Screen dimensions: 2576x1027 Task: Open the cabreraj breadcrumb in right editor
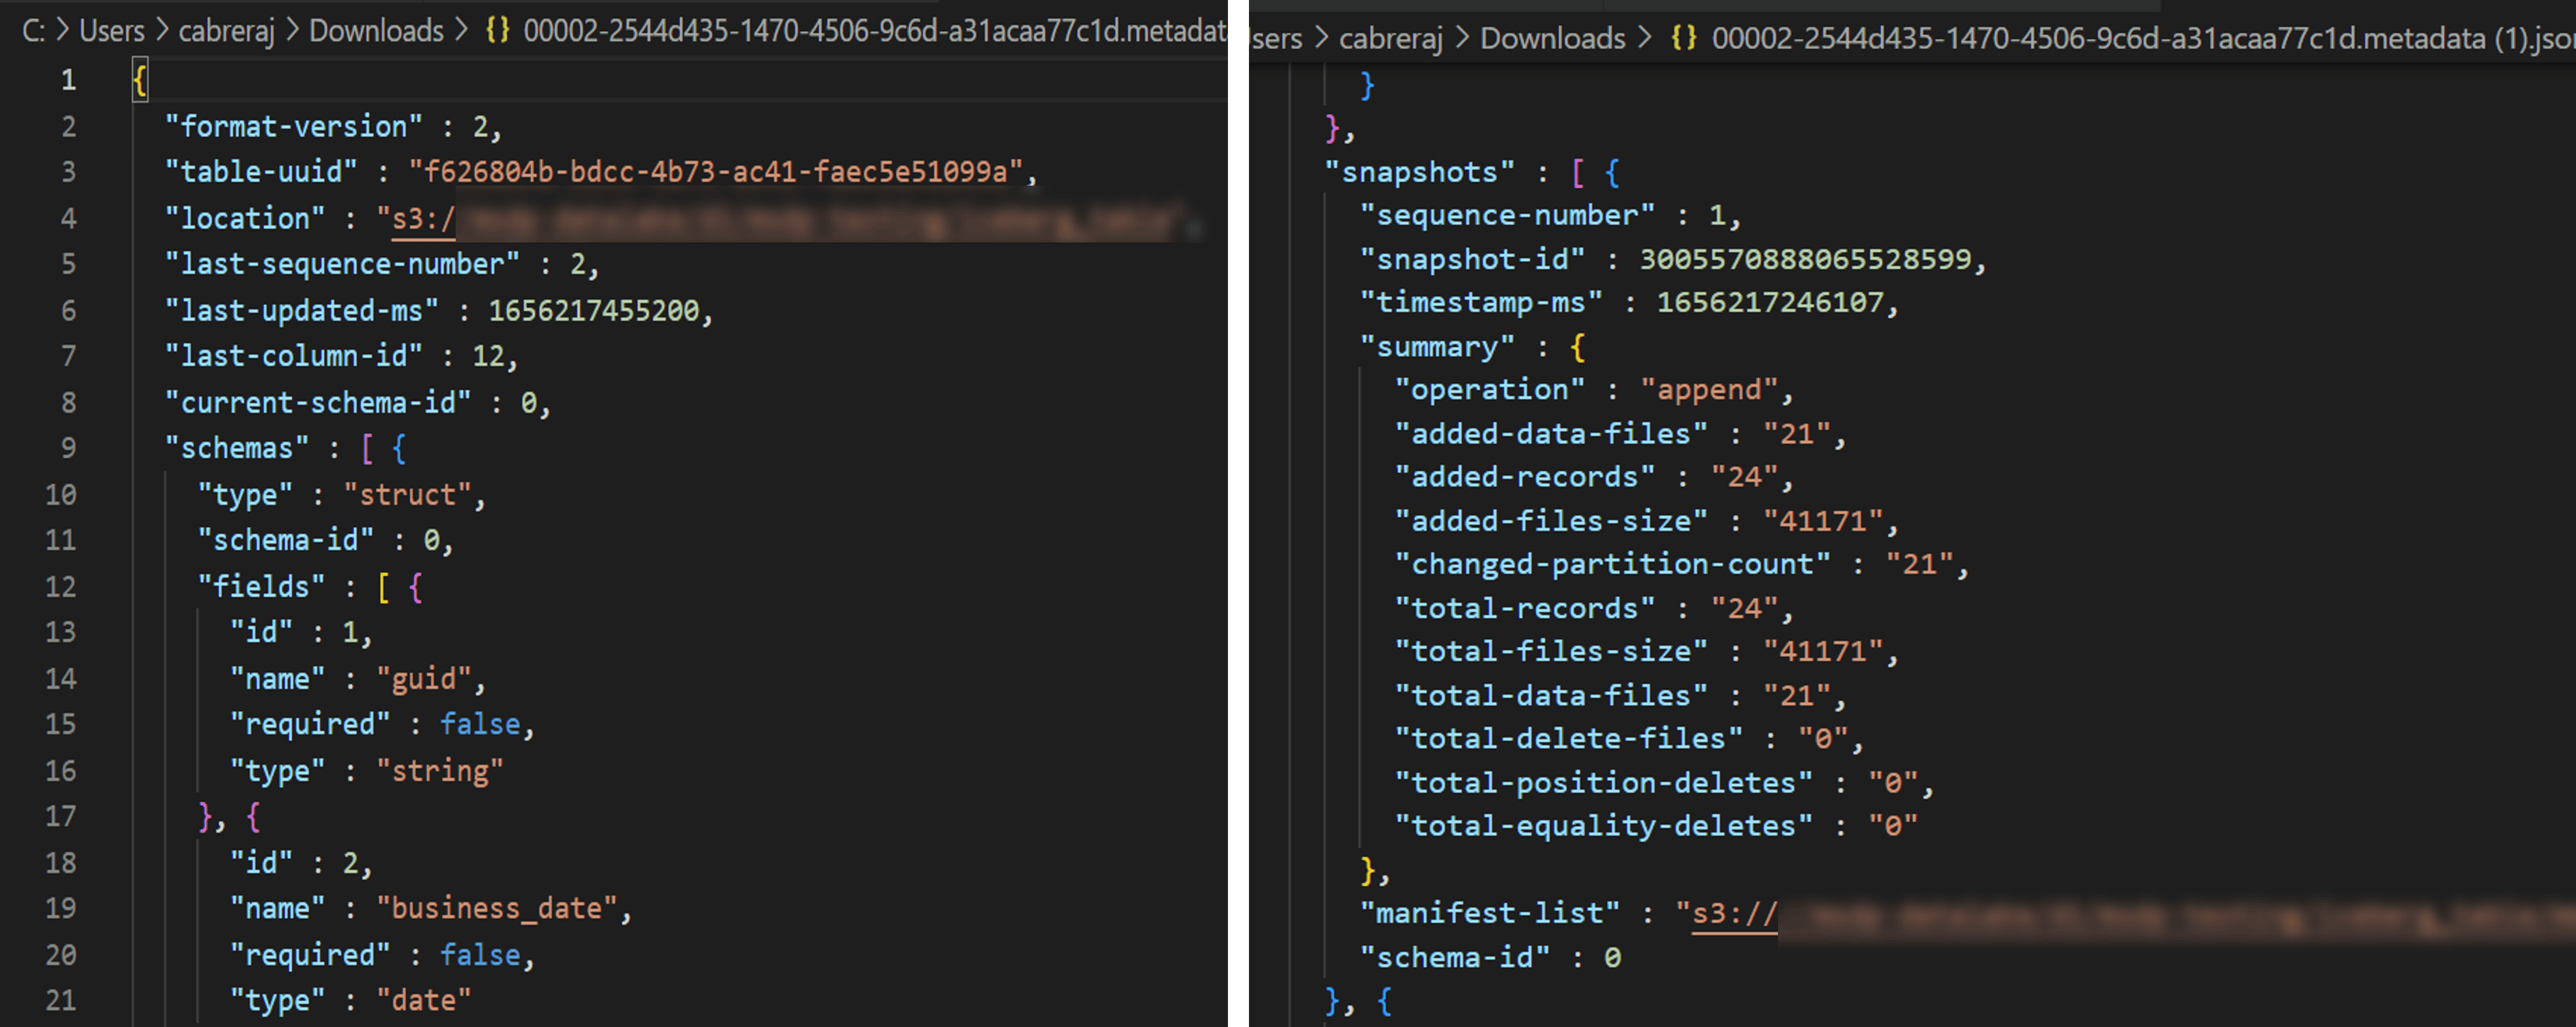click(1391, 39)
